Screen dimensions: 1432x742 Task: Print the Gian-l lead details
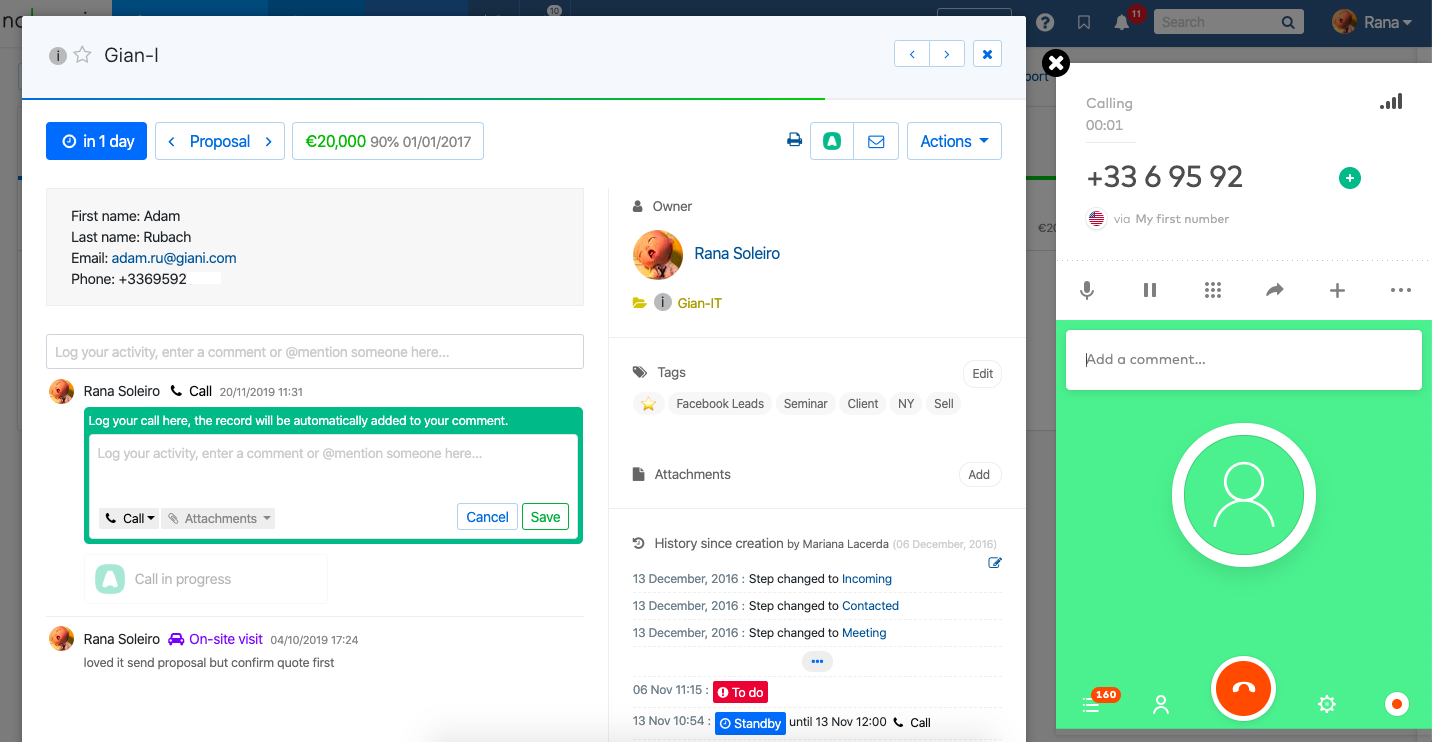coord(794,140)
